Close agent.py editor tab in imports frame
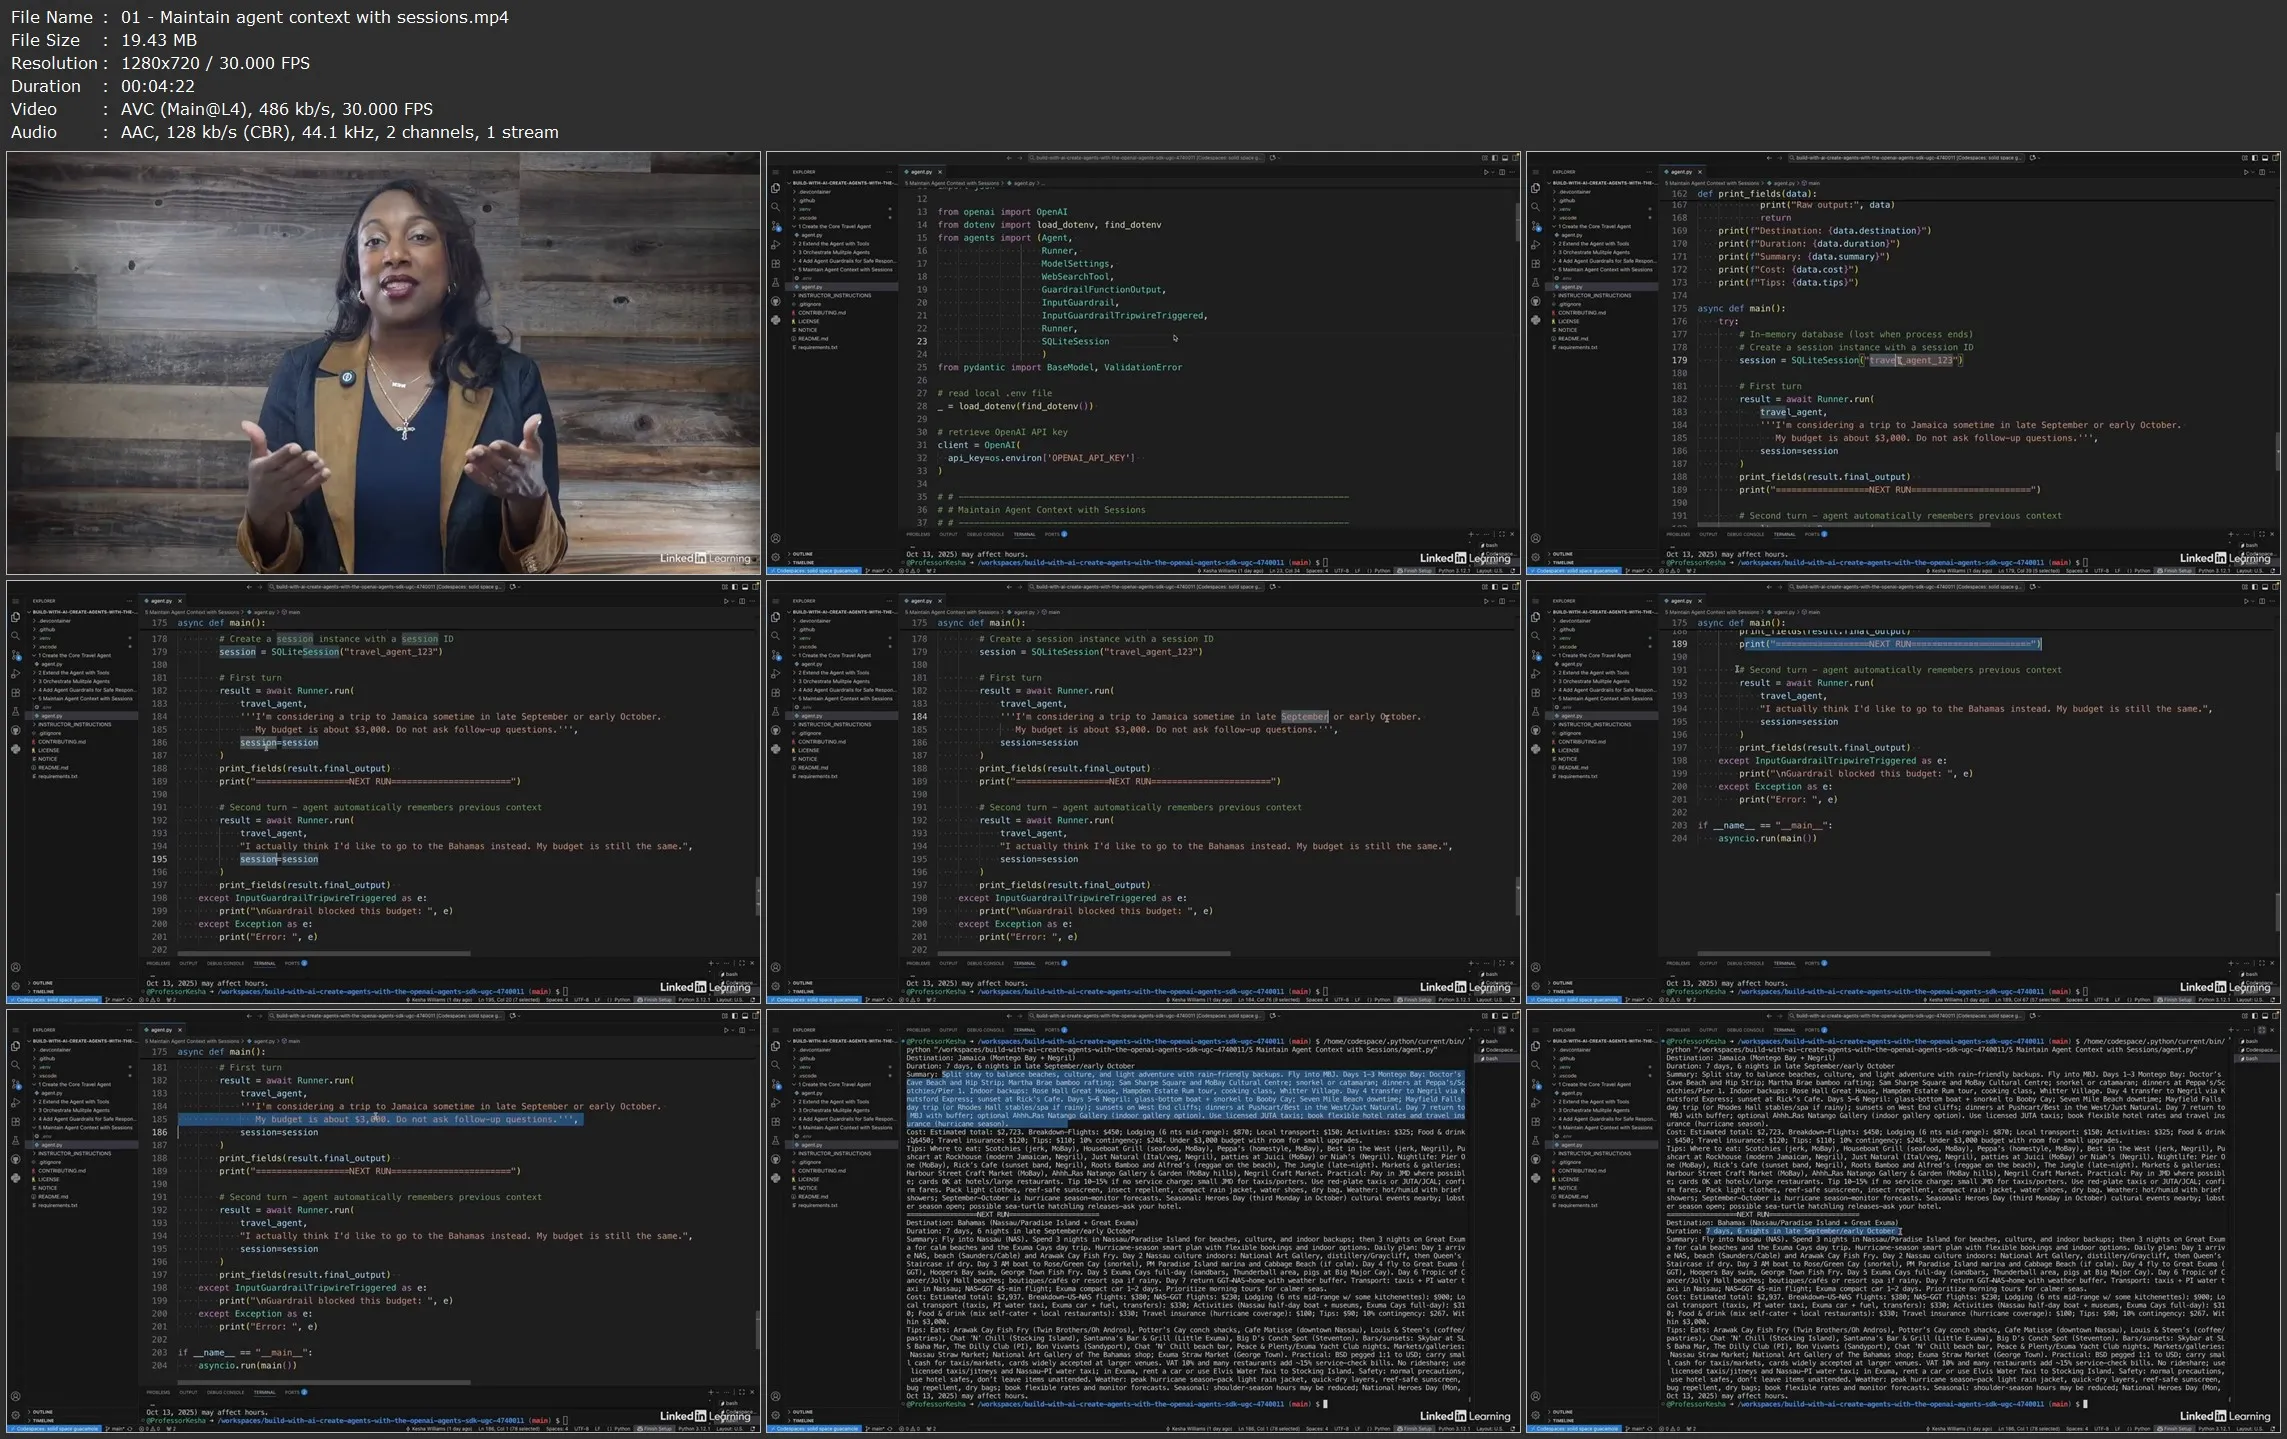2287x1439 pixels. 940,172
